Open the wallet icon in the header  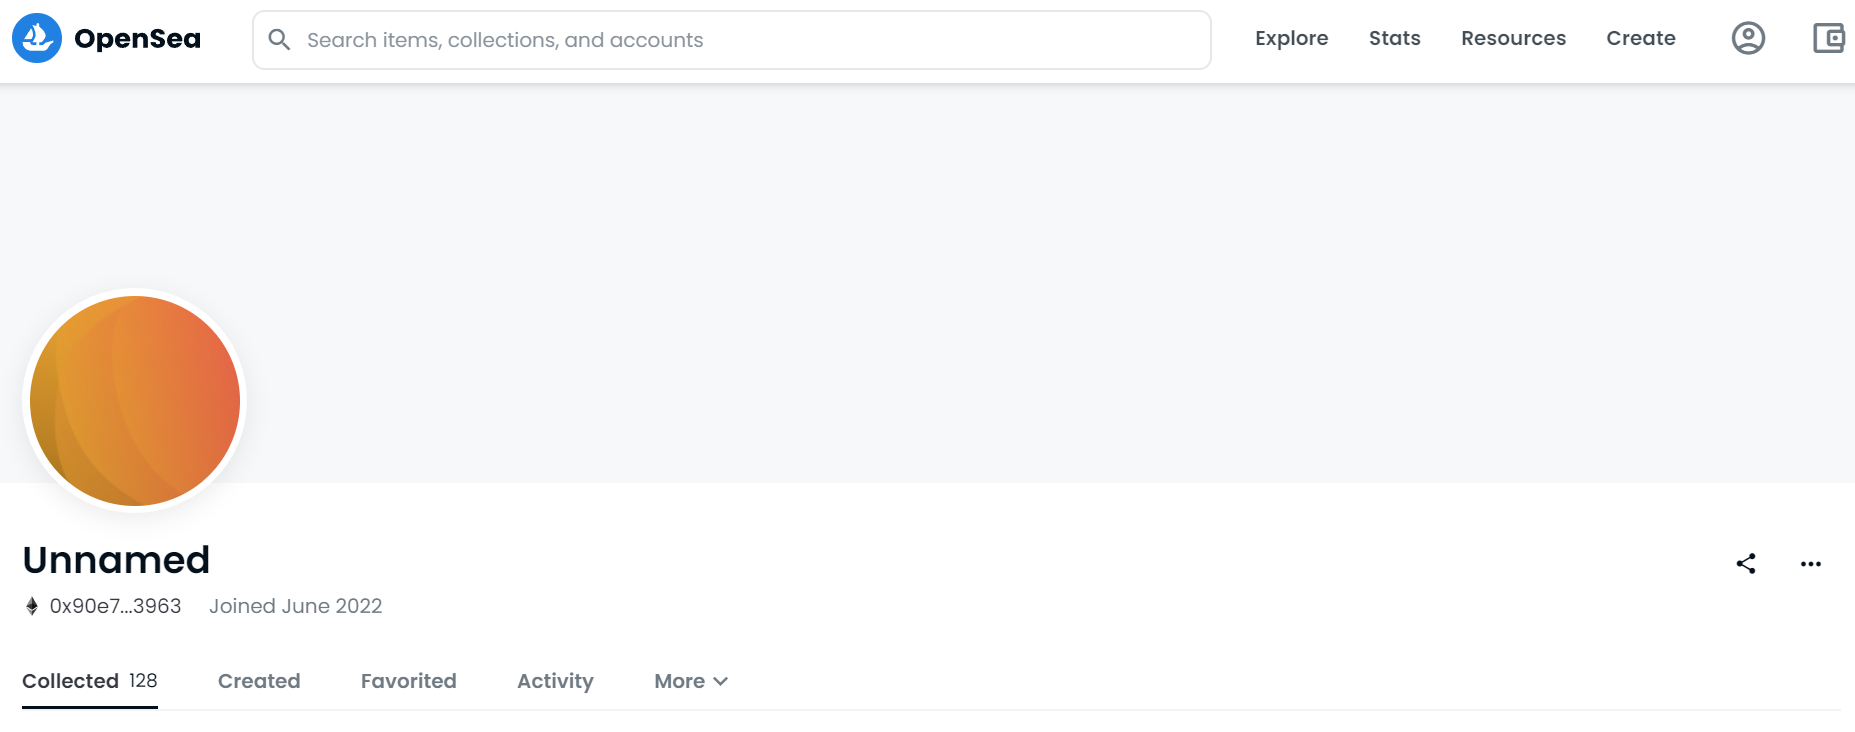(x=1829, y=38)
